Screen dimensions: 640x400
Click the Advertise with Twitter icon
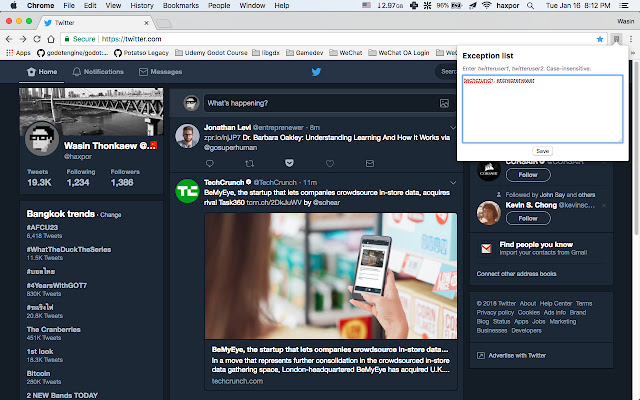click(x=481, y=356)
